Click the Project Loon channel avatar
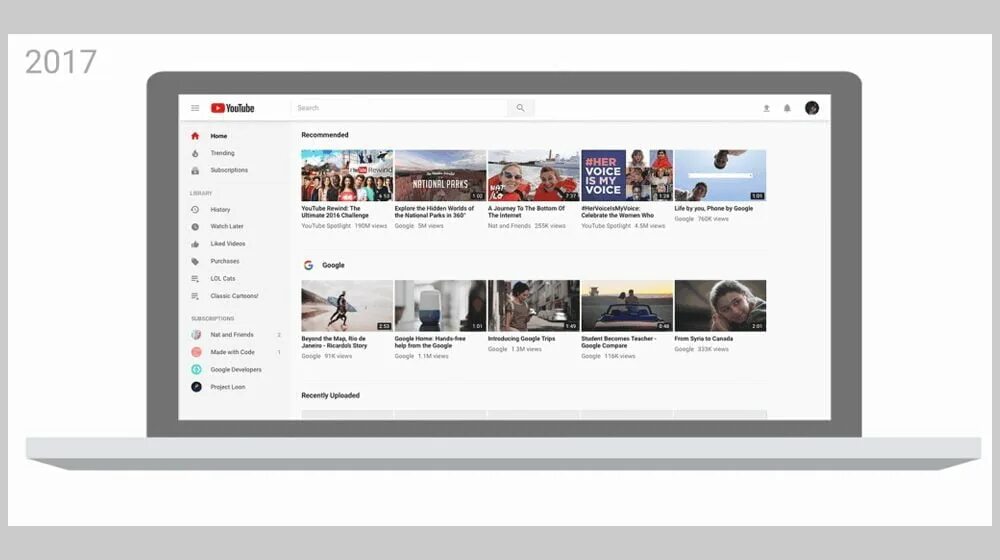The image size is (1000, 560). (x=196, y=387)
